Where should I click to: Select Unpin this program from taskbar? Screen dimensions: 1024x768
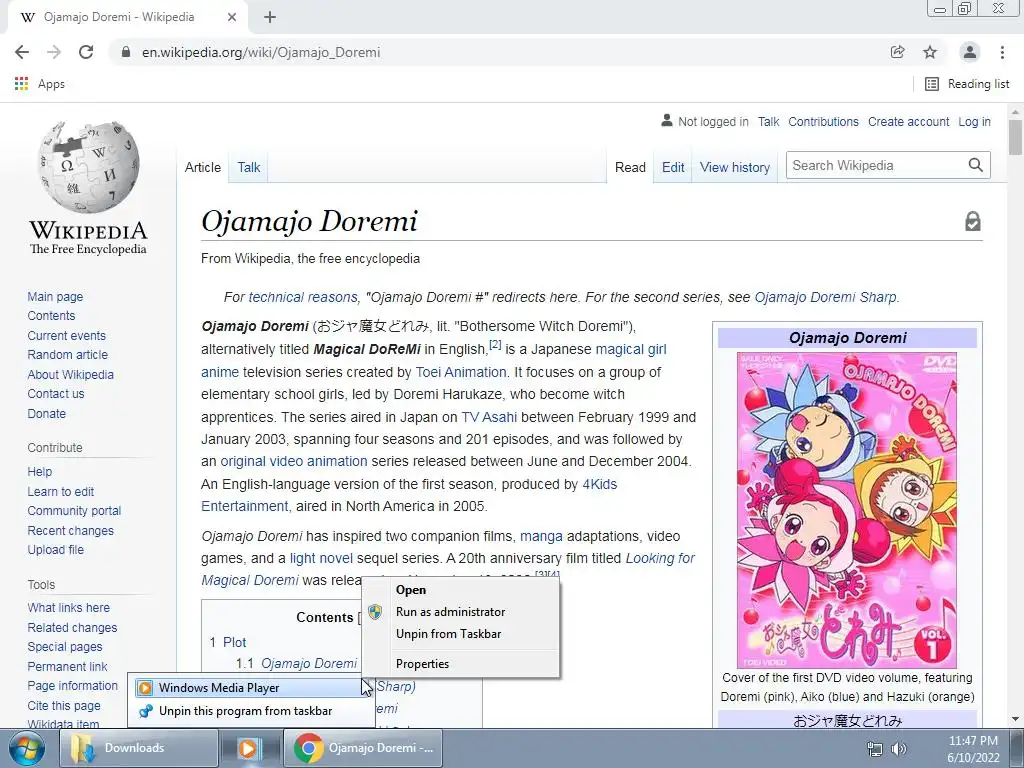click(x=251, y=711)
